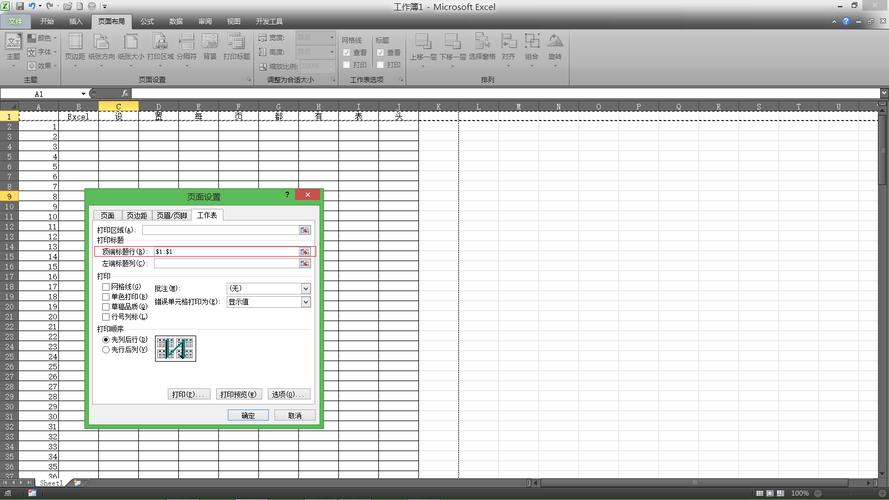Click the range selector icon for 顶端标题行

point(304,251)
